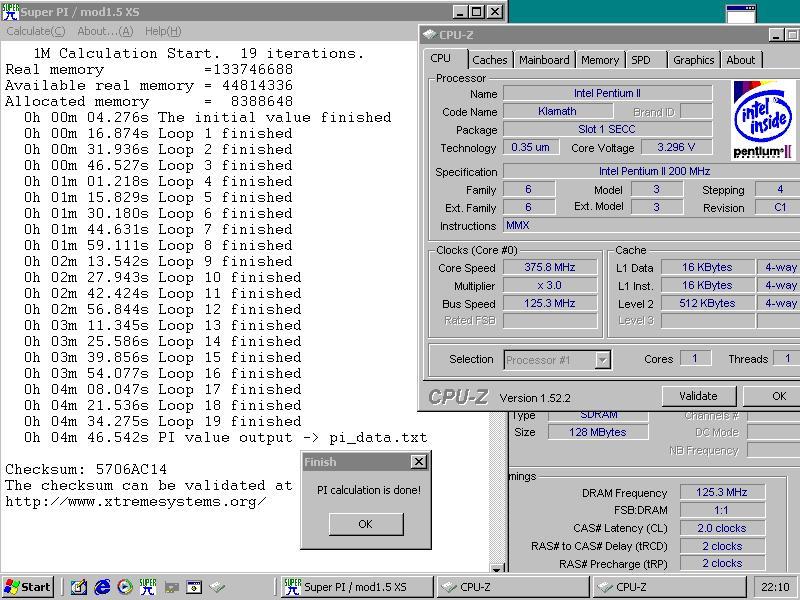This screenshot has width=800, height=600.
Task: Click the 22:10 taskbar clock
Action: tap(775, 587)
